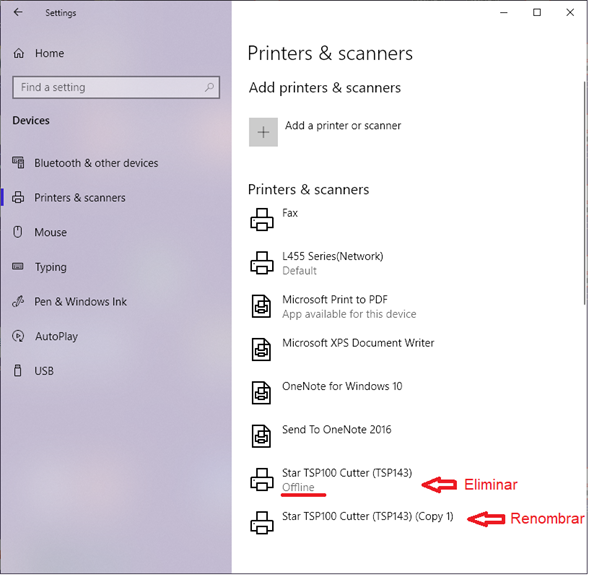Click the XPS Document Writer icon
This screenshot has height=577, width=589.
click(x=261, y=349)
